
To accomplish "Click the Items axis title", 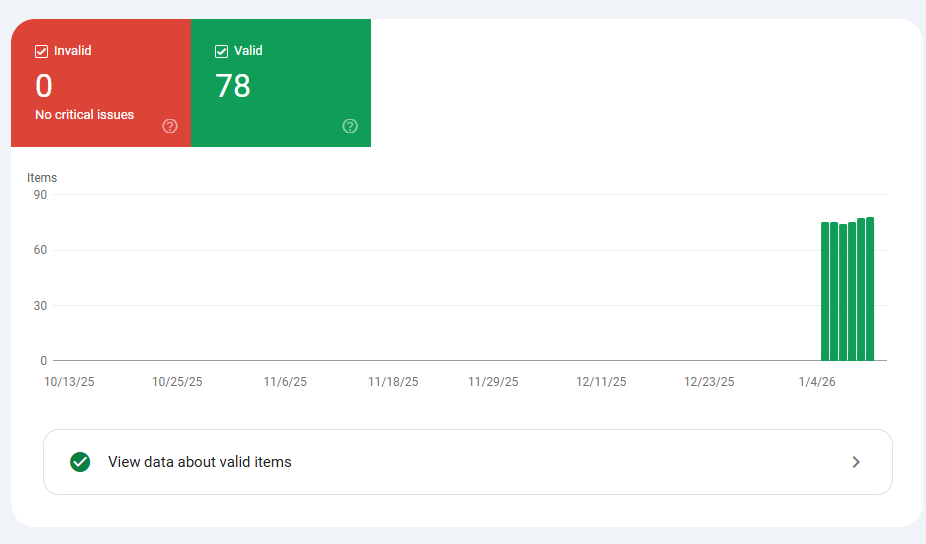I will 42,178.
